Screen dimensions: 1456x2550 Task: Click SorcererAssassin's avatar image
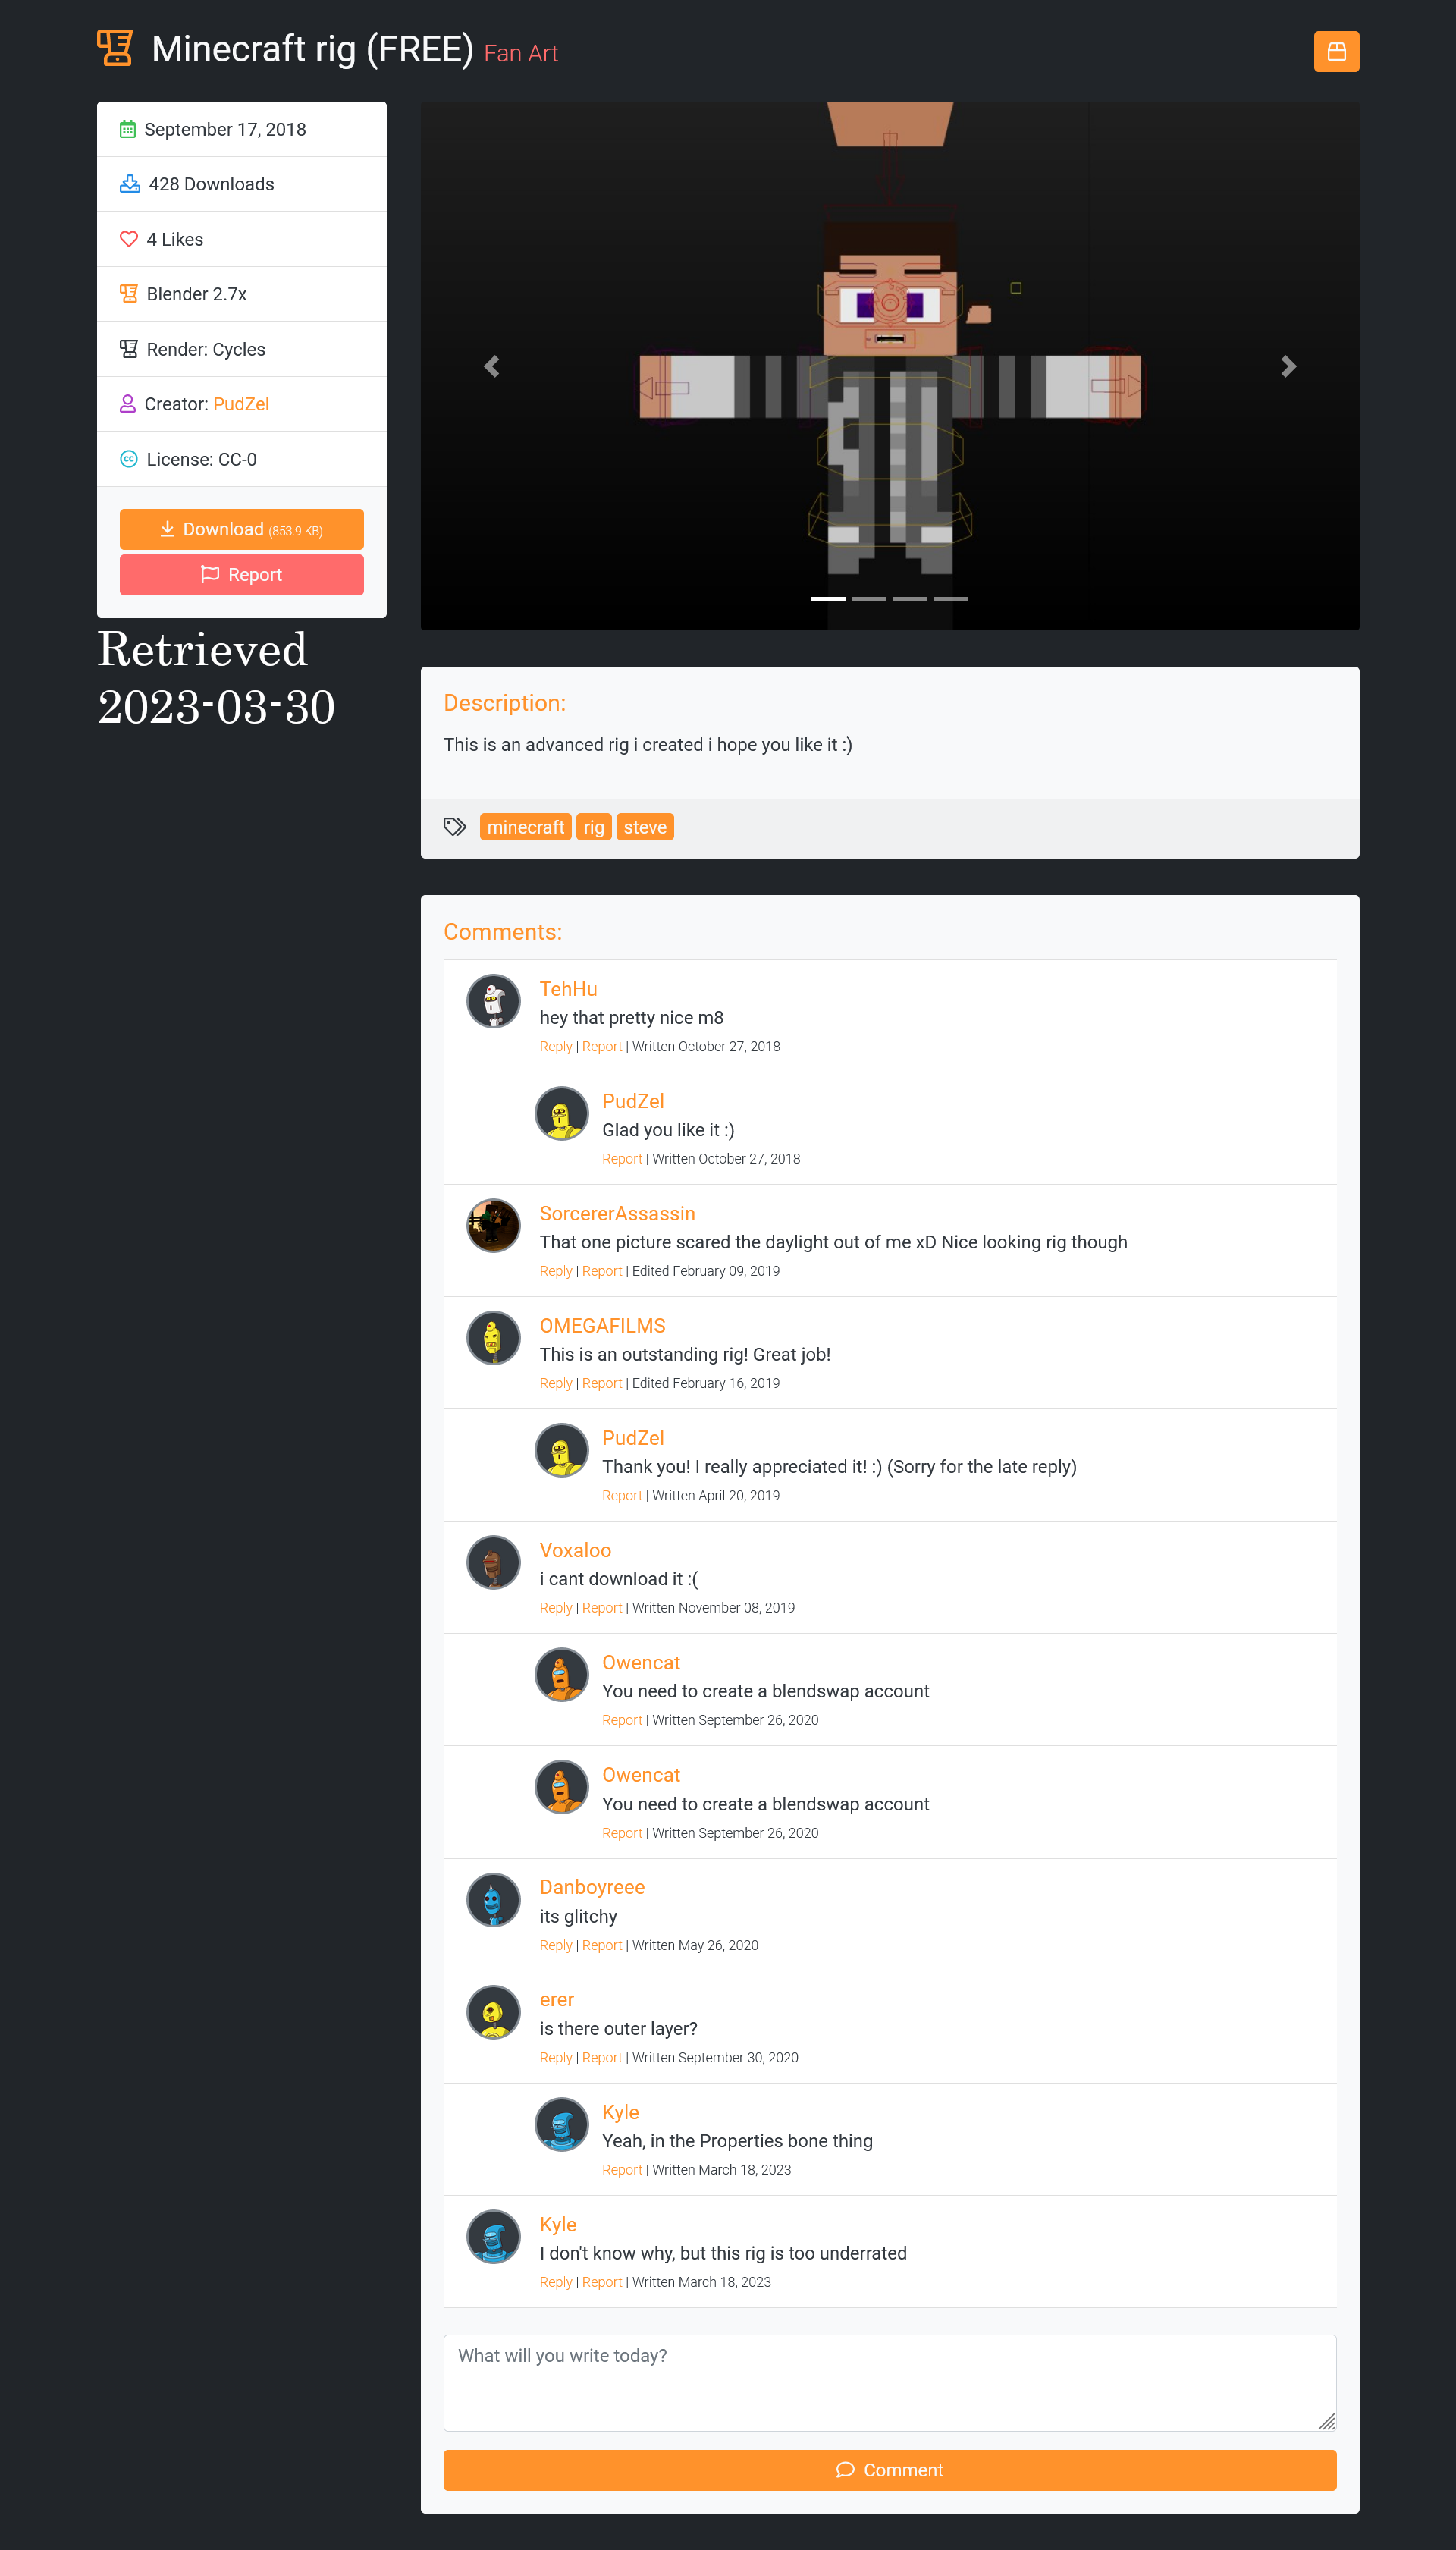pos(493,1225)
